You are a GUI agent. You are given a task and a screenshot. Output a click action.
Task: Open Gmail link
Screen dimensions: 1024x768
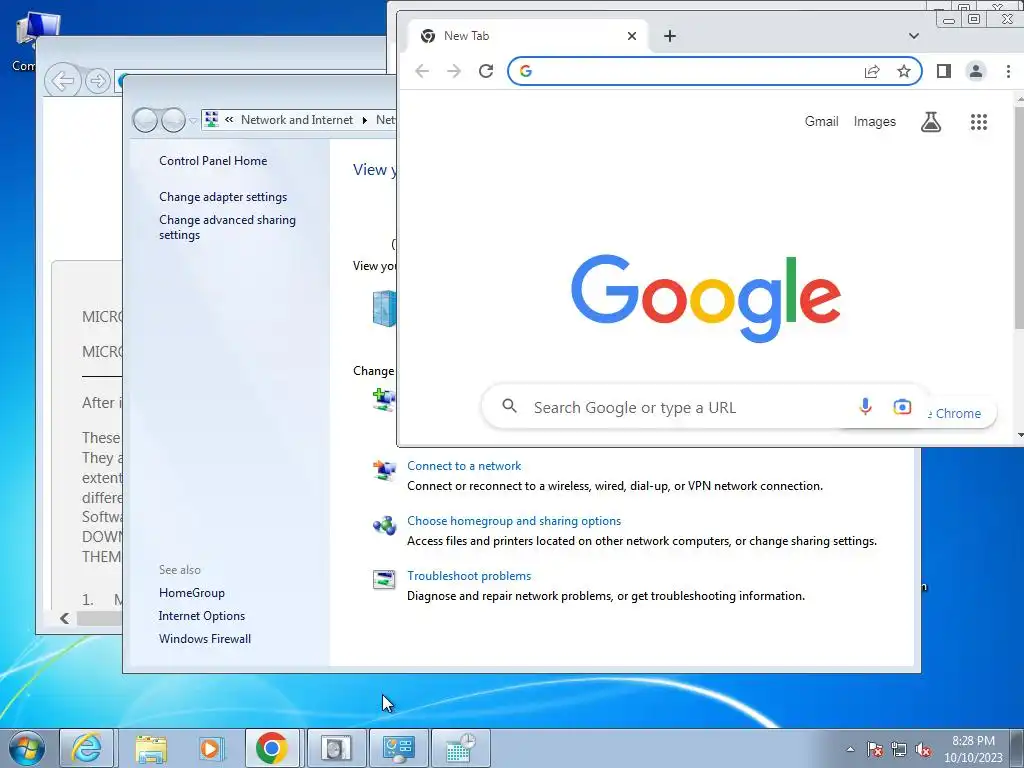click(x=821, y=122)
